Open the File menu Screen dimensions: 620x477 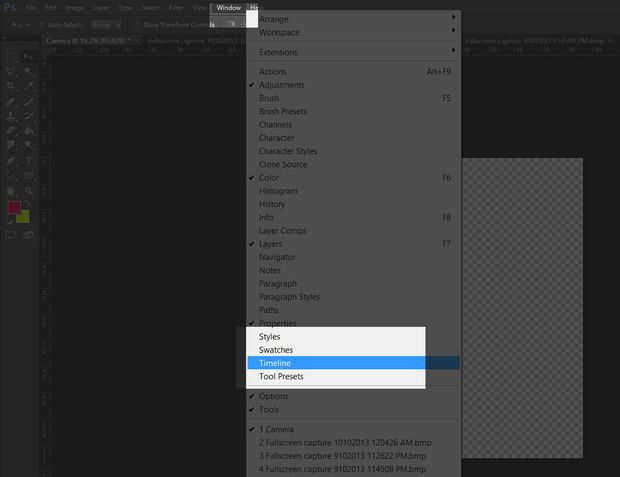pos(31,8)
